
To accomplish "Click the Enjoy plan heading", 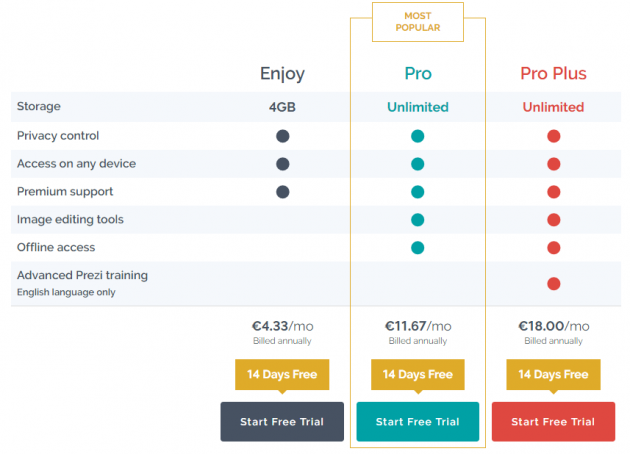I will pyautogui.click(x=282, y=74).
